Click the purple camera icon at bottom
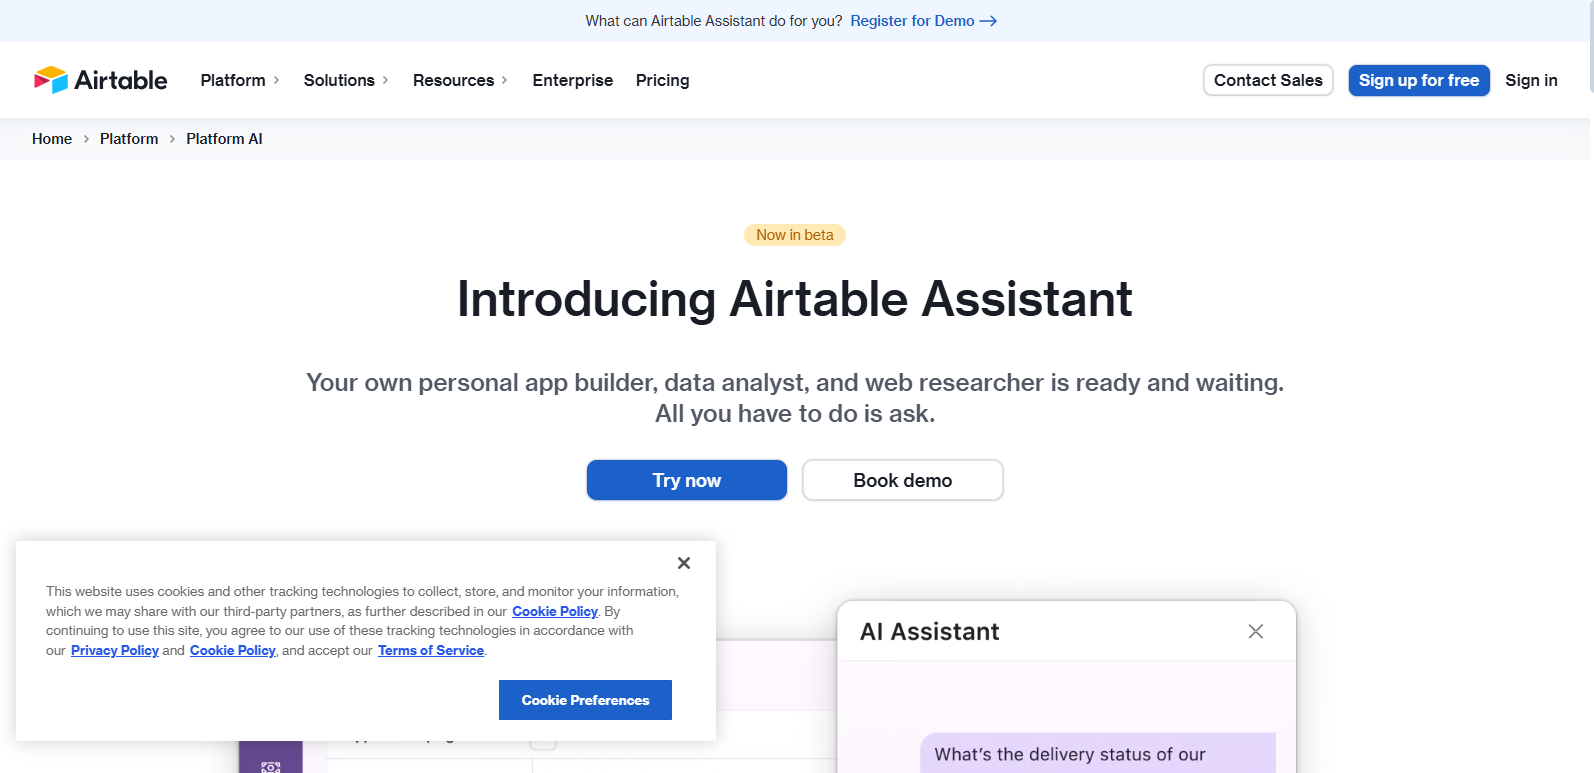Viewport: 1594px width, 773px height. 271,766
